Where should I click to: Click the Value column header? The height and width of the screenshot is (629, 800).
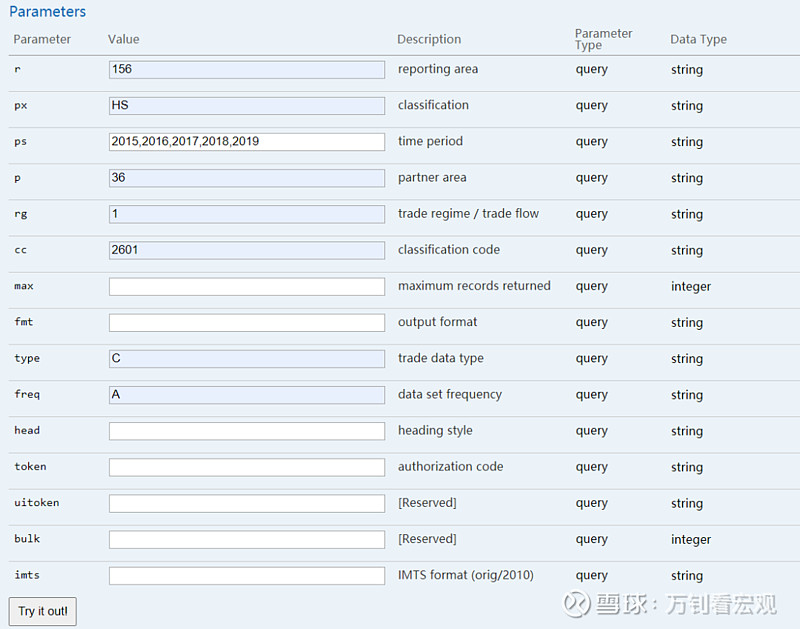(123, 39)
